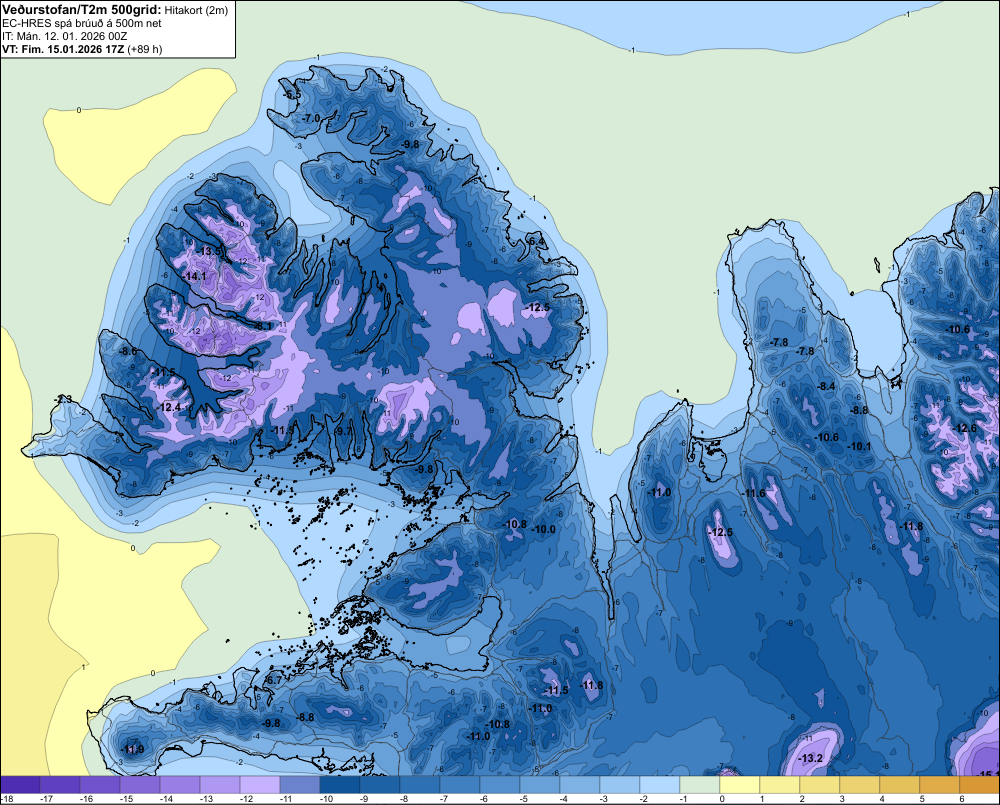The width and height of the screenshot is (1000, 805).
Task: Pick the dark blue legend swatch above -10
Action: [339, 785]
